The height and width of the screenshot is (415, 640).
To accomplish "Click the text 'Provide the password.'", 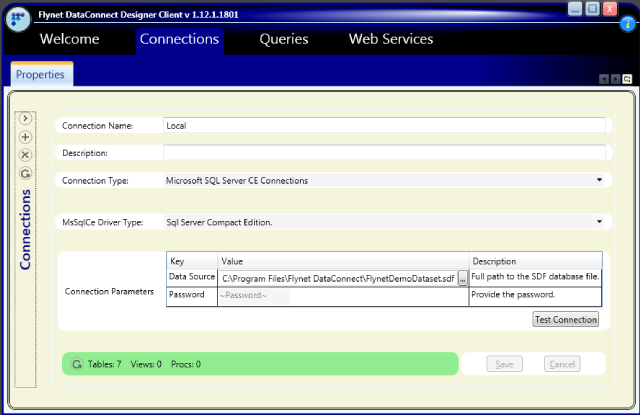I will point(513,295).
